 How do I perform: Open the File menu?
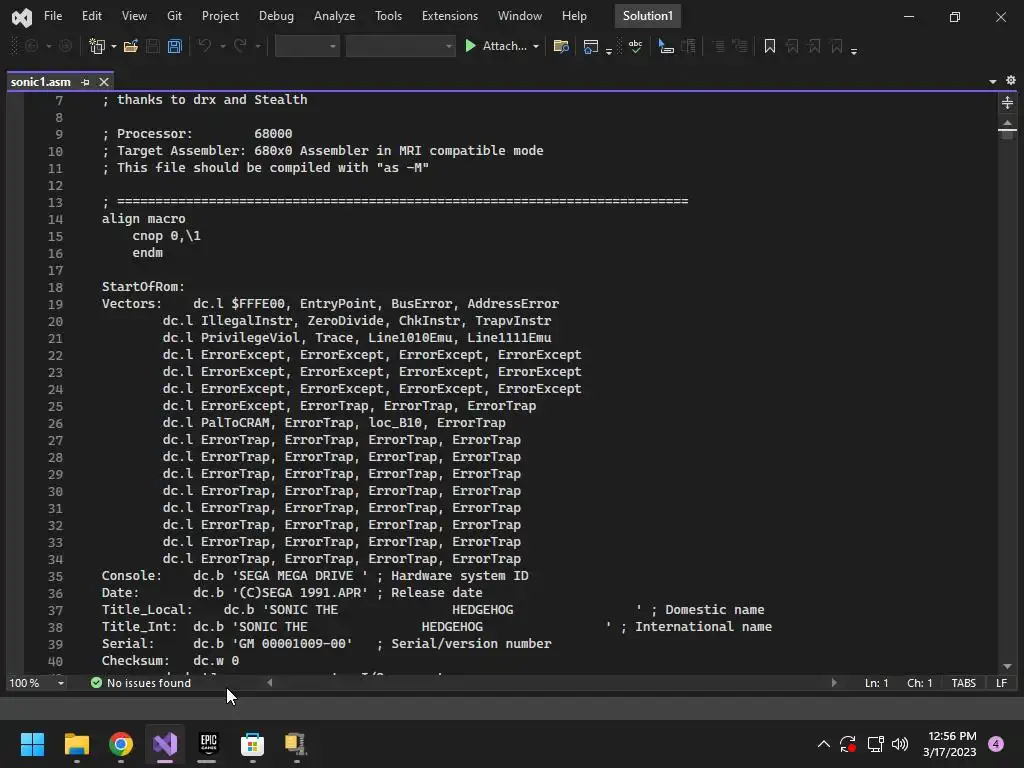tap(53, 16)
